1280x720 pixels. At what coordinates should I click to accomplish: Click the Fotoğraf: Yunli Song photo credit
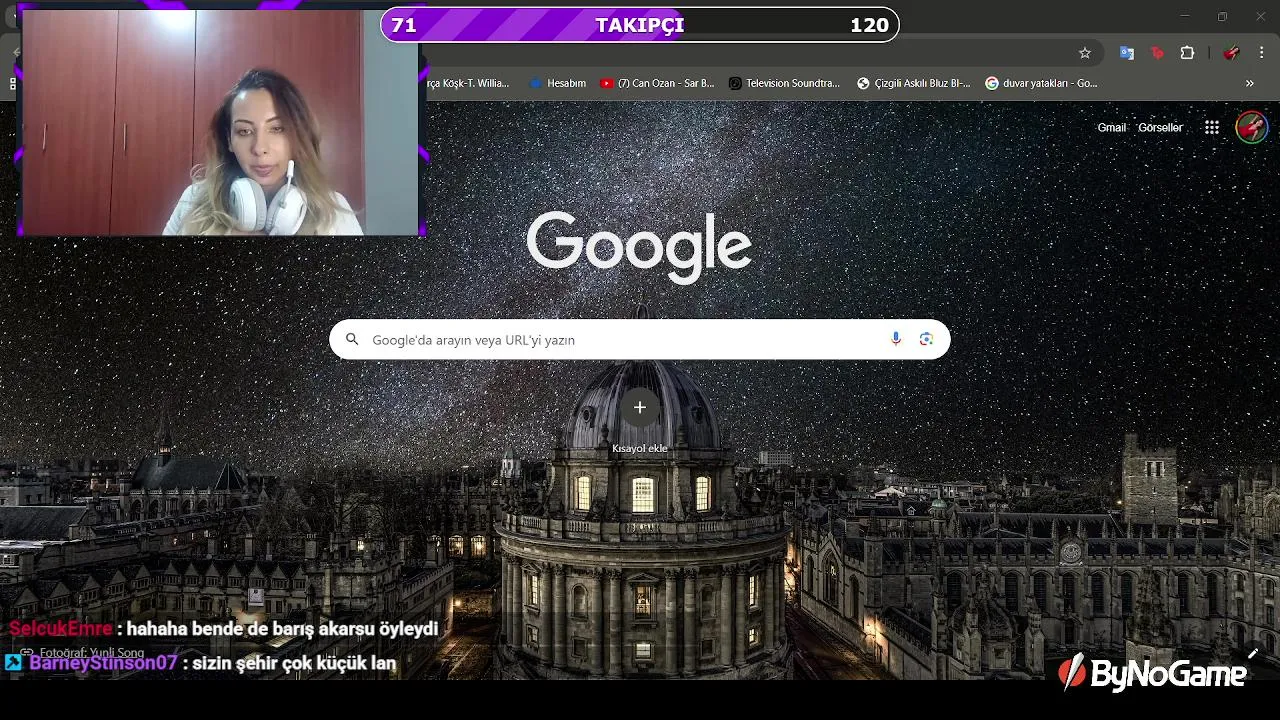tap(92, 653)
